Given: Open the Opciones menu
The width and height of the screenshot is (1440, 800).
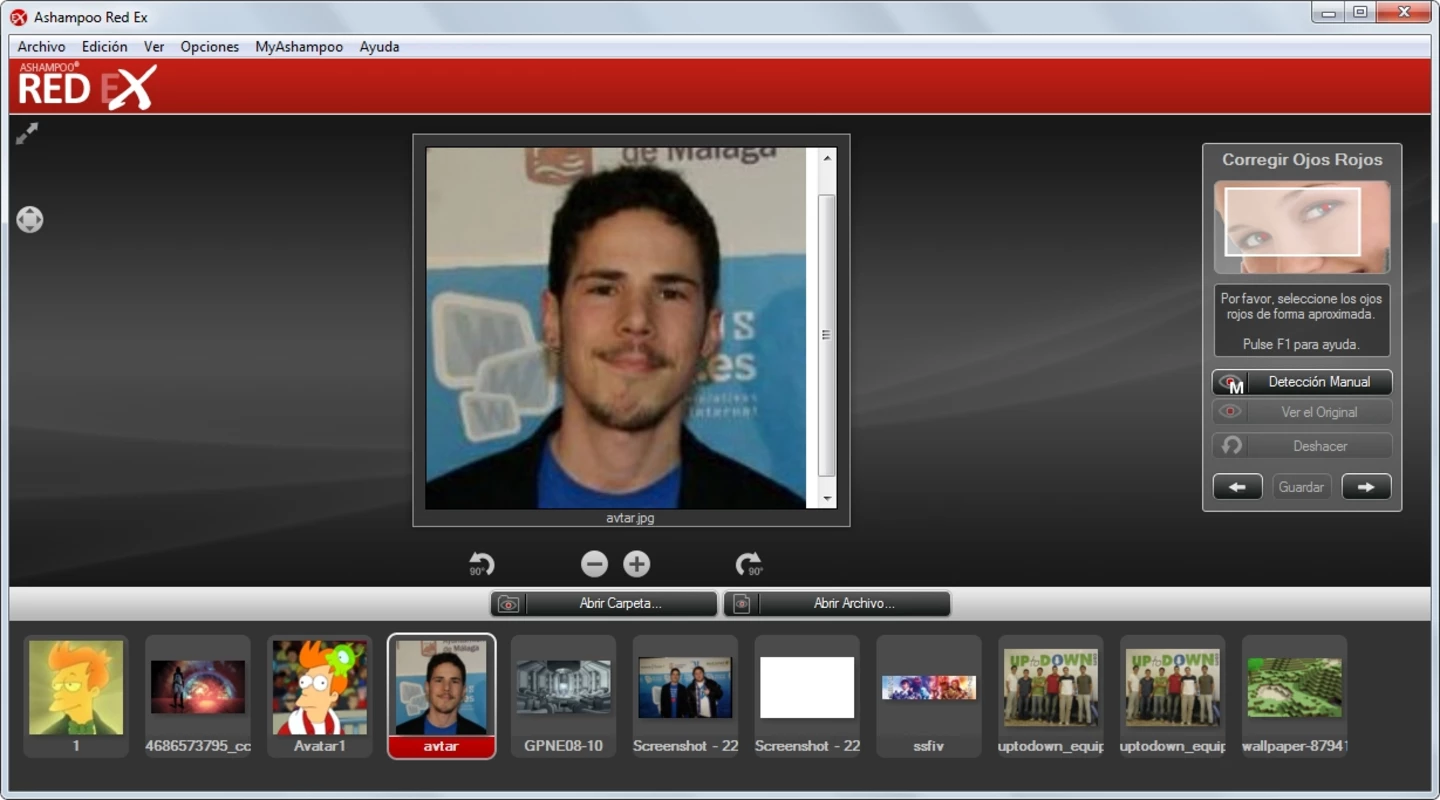Looking at the screenshot, I should (x=210, y=47).
